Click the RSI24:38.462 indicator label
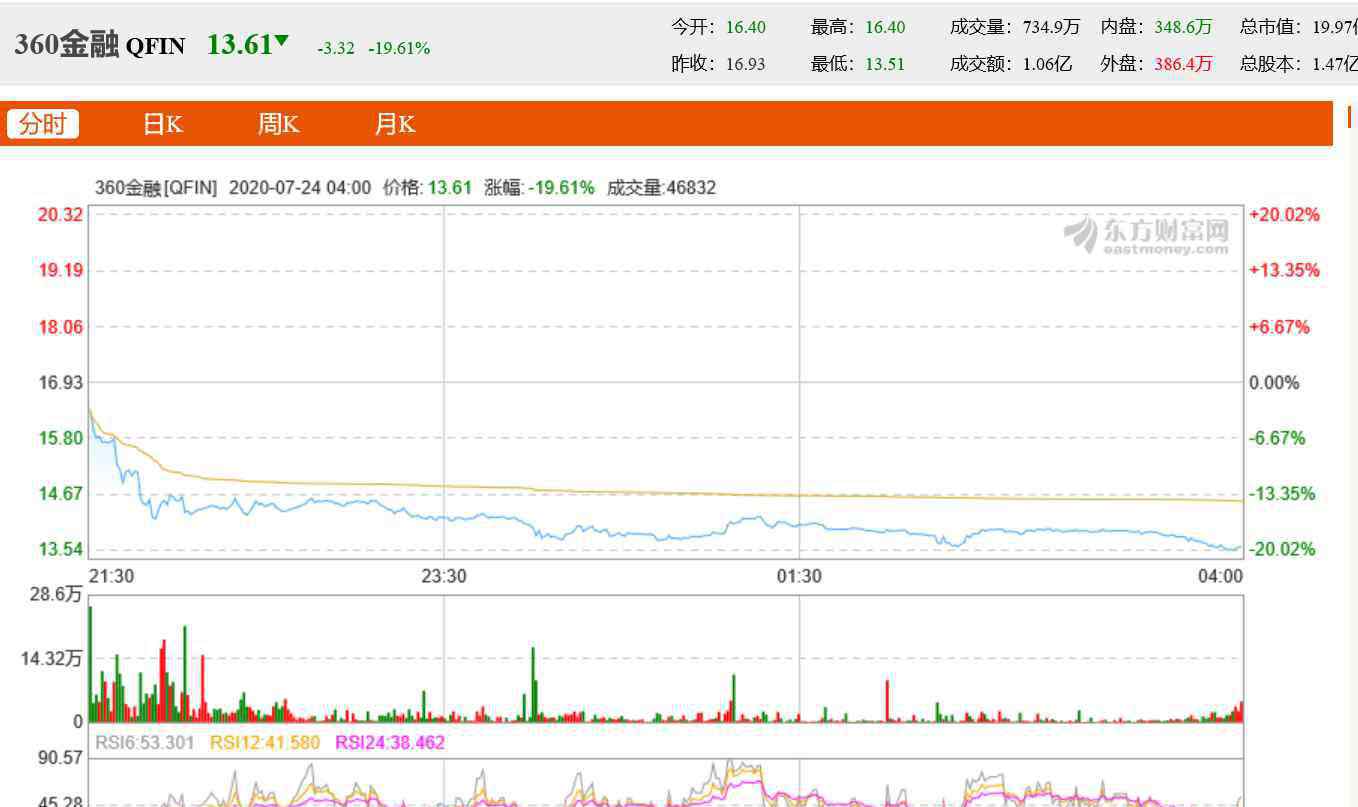 tap(390, 742)
